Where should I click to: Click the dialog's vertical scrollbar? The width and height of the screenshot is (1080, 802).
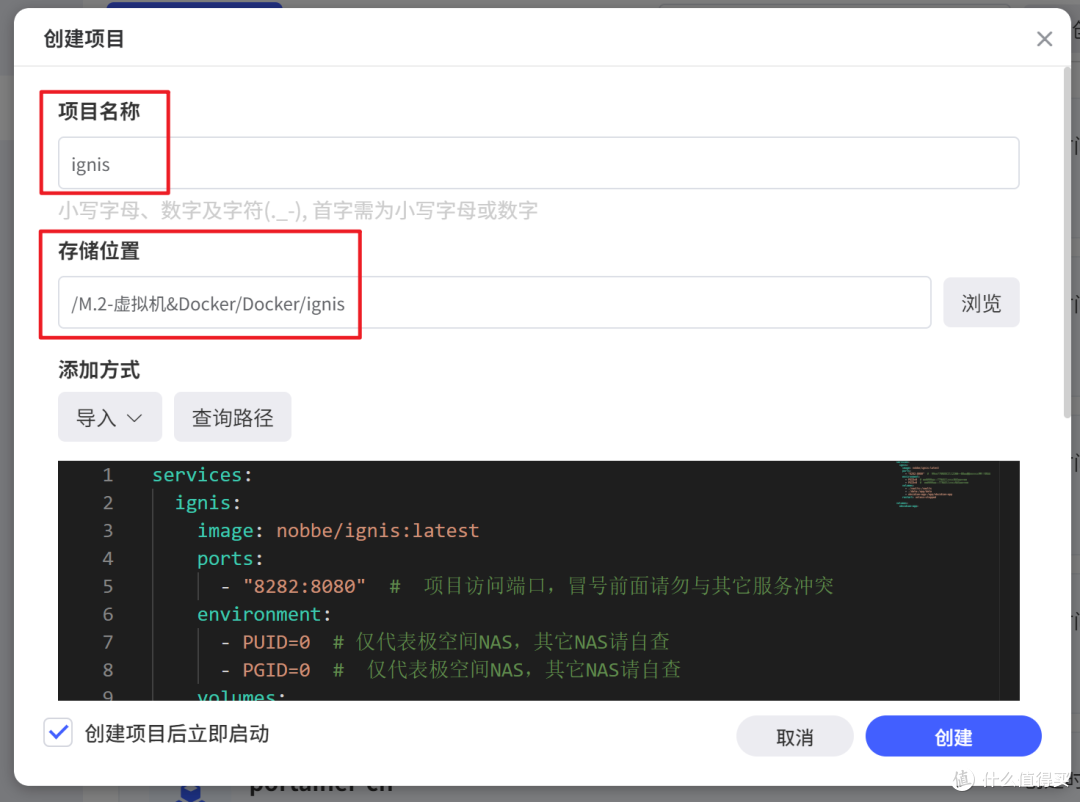tap(1067, 241)
